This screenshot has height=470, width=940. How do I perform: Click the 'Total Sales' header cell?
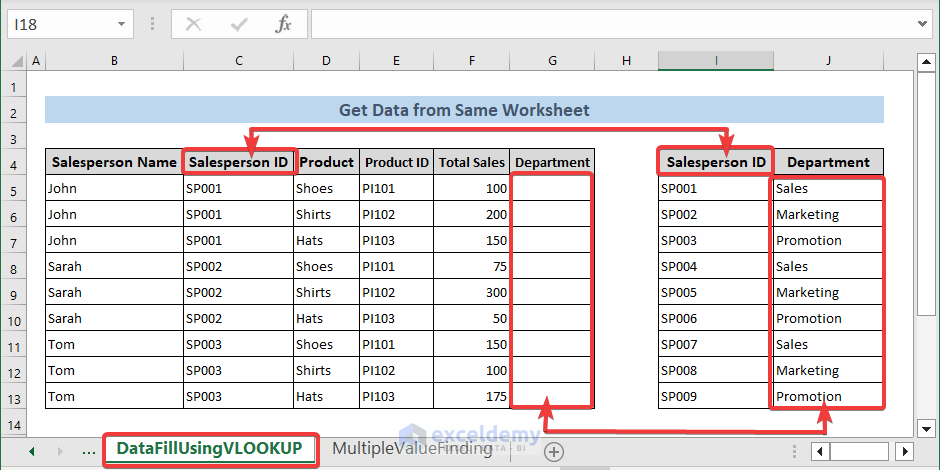pos(472,162)
